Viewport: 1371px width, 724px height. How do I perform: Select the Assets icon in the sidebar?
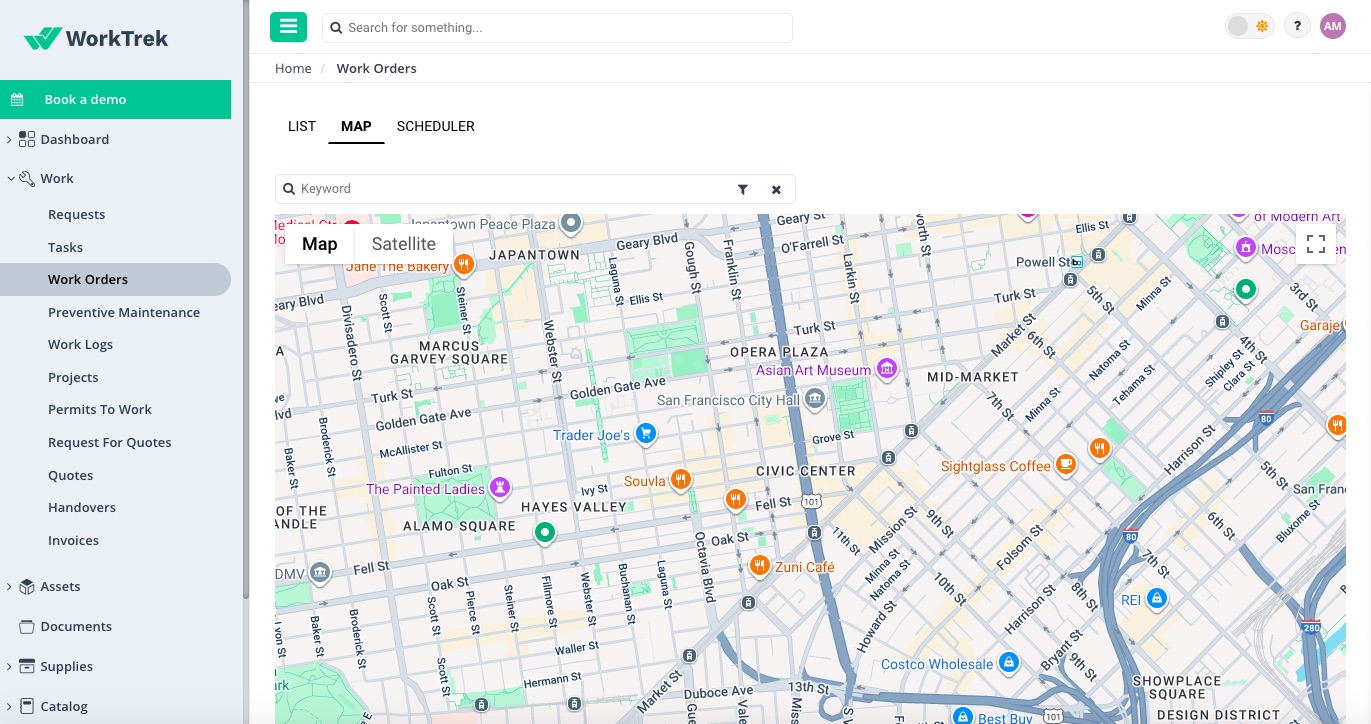click(x=29, y=586)
